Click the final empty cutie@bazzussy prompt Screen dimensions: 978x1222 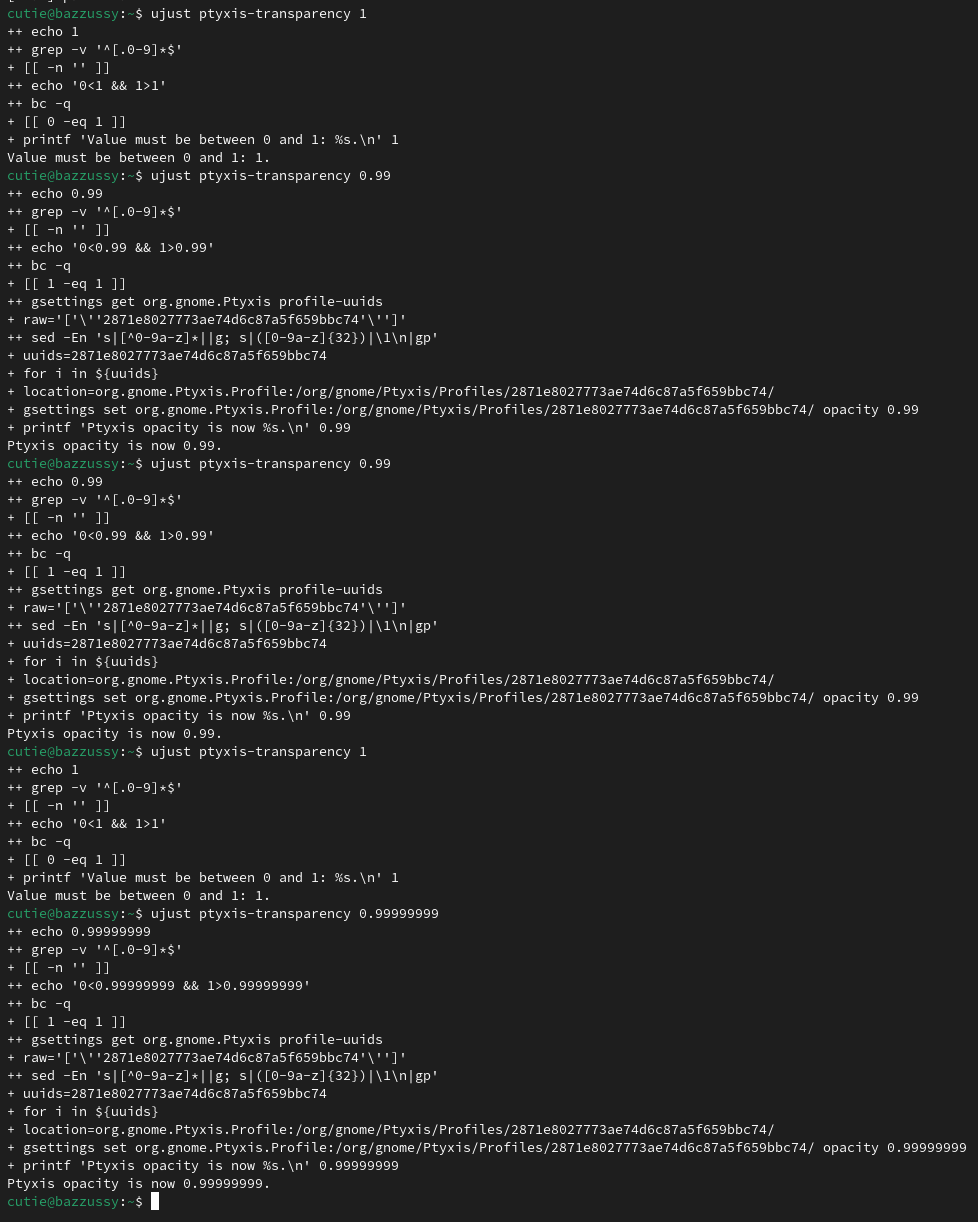click(x=70, y=1201)
